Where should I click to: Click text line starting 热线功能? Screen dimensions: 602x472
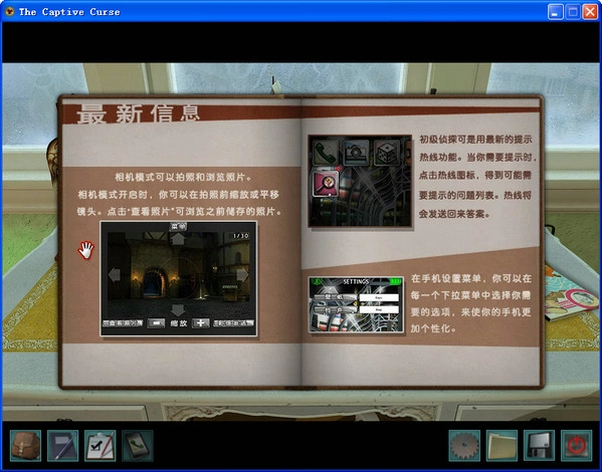[x=478, y=157]
